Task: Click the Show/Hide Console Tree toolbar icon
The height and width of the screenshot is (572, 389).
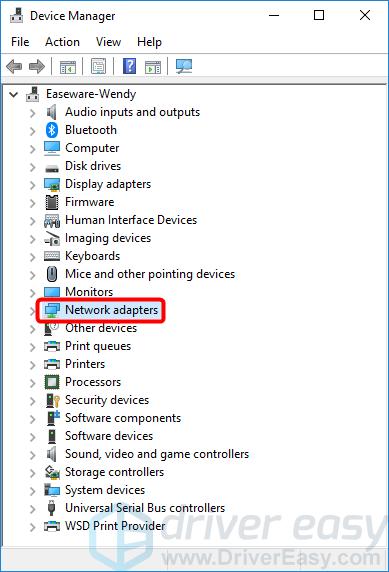Action: pos(68,67)
